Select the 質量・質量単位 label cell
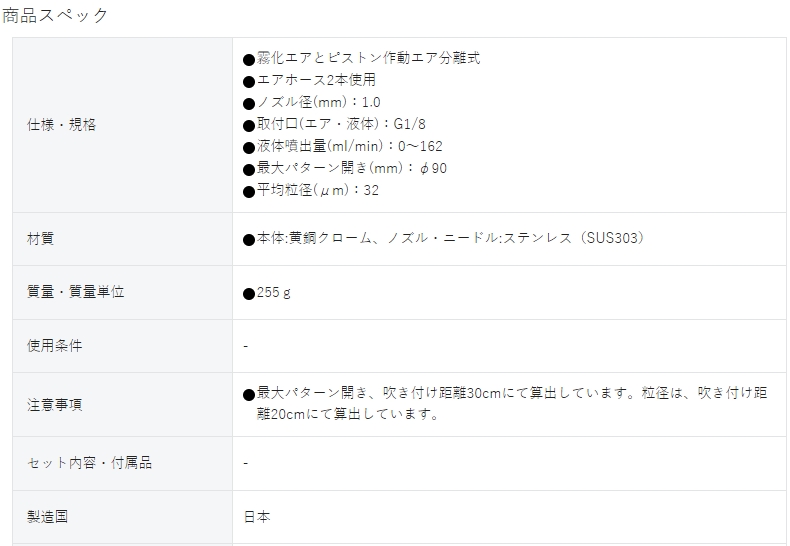790x546 pixels. [x=76, y=292]
